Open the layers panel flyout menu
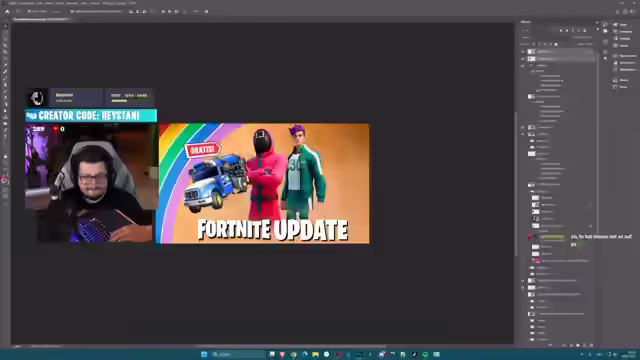 [x=597, y=22]
